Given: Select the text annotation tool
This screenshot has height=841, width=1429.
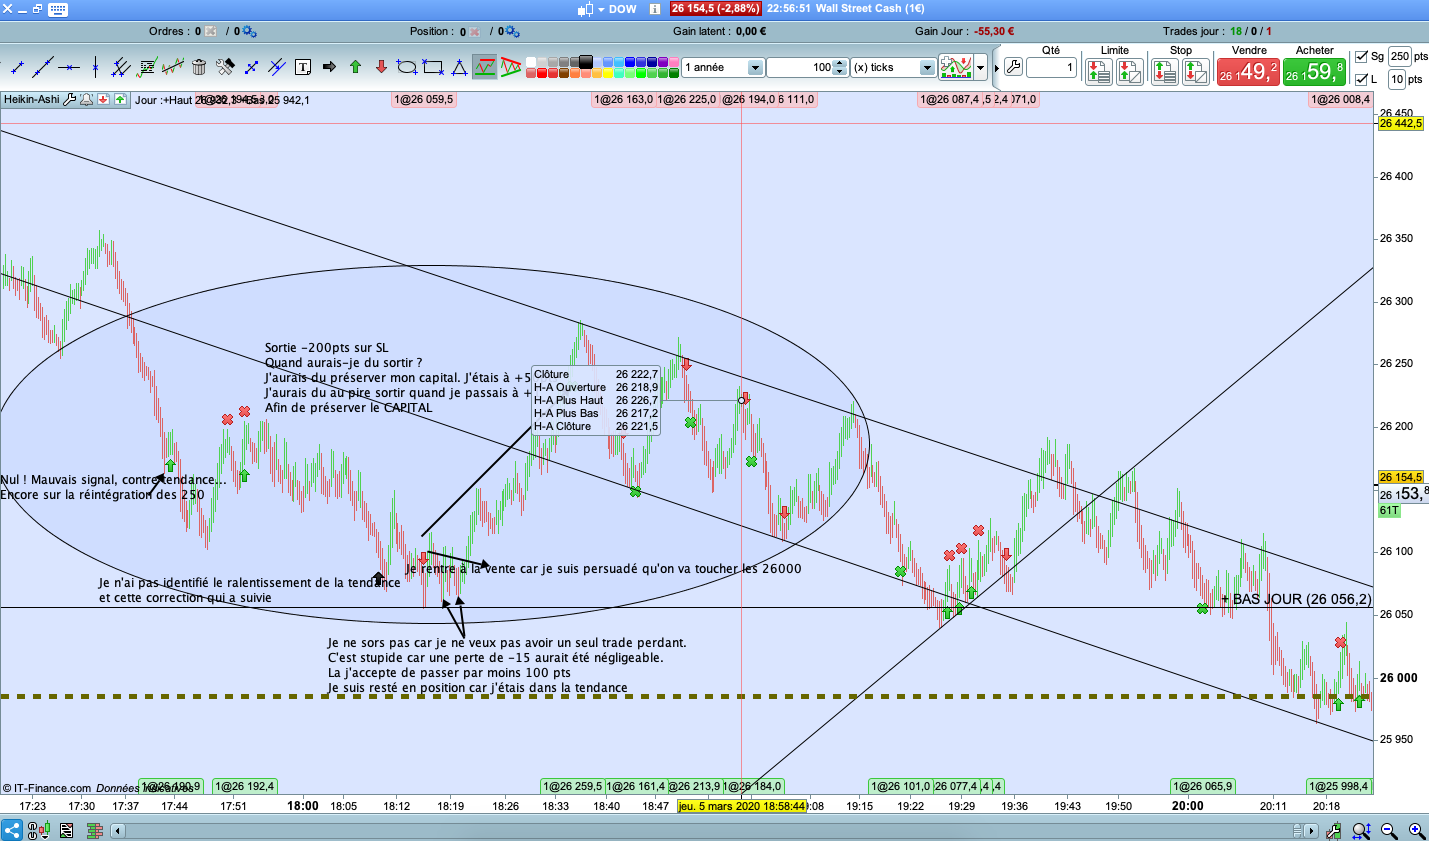Looking at the screenshot, I should pyautogui.click(x=303, y=67).
